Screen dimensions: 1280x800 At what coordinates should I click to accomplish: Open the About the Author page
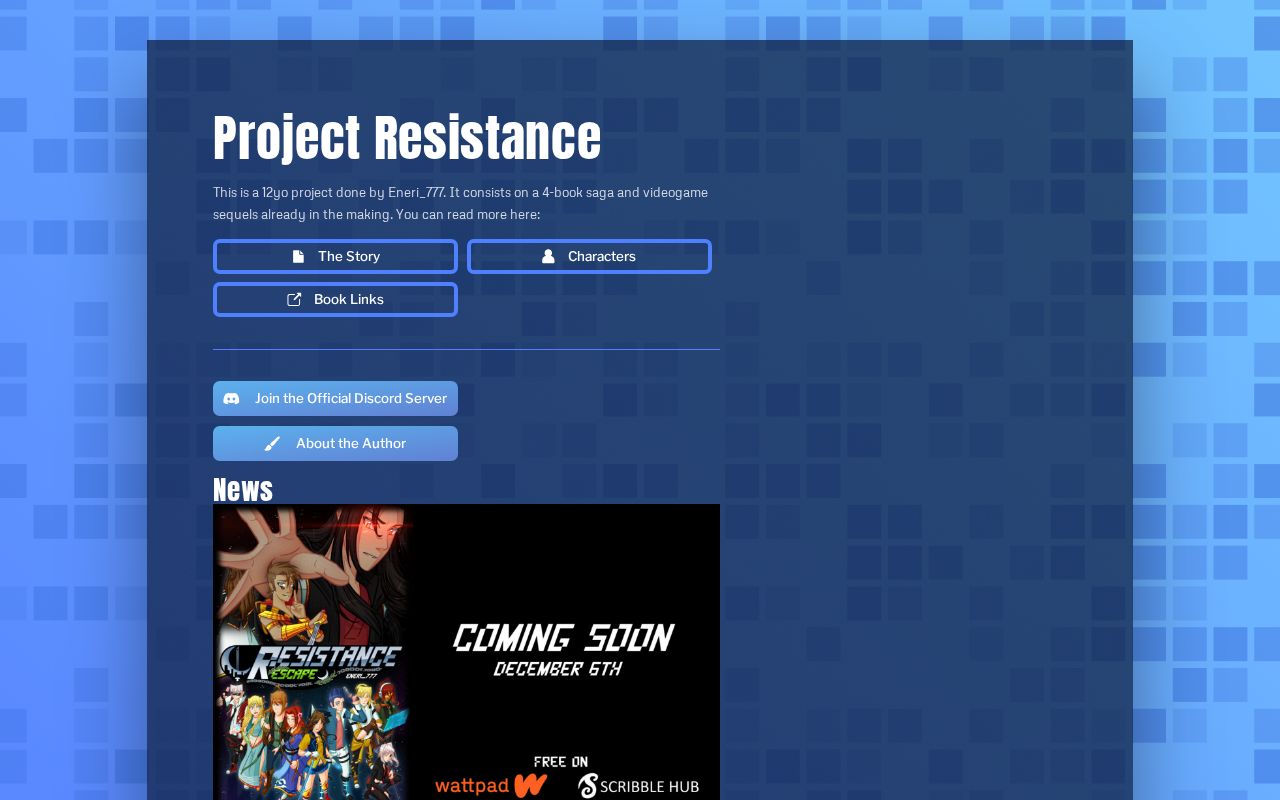tap(335, 444)
